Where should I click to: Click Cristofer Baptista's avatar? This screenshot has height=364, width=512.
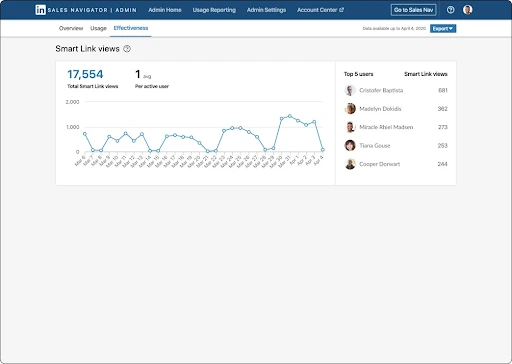pyautogui.click(x=350, y=90)
